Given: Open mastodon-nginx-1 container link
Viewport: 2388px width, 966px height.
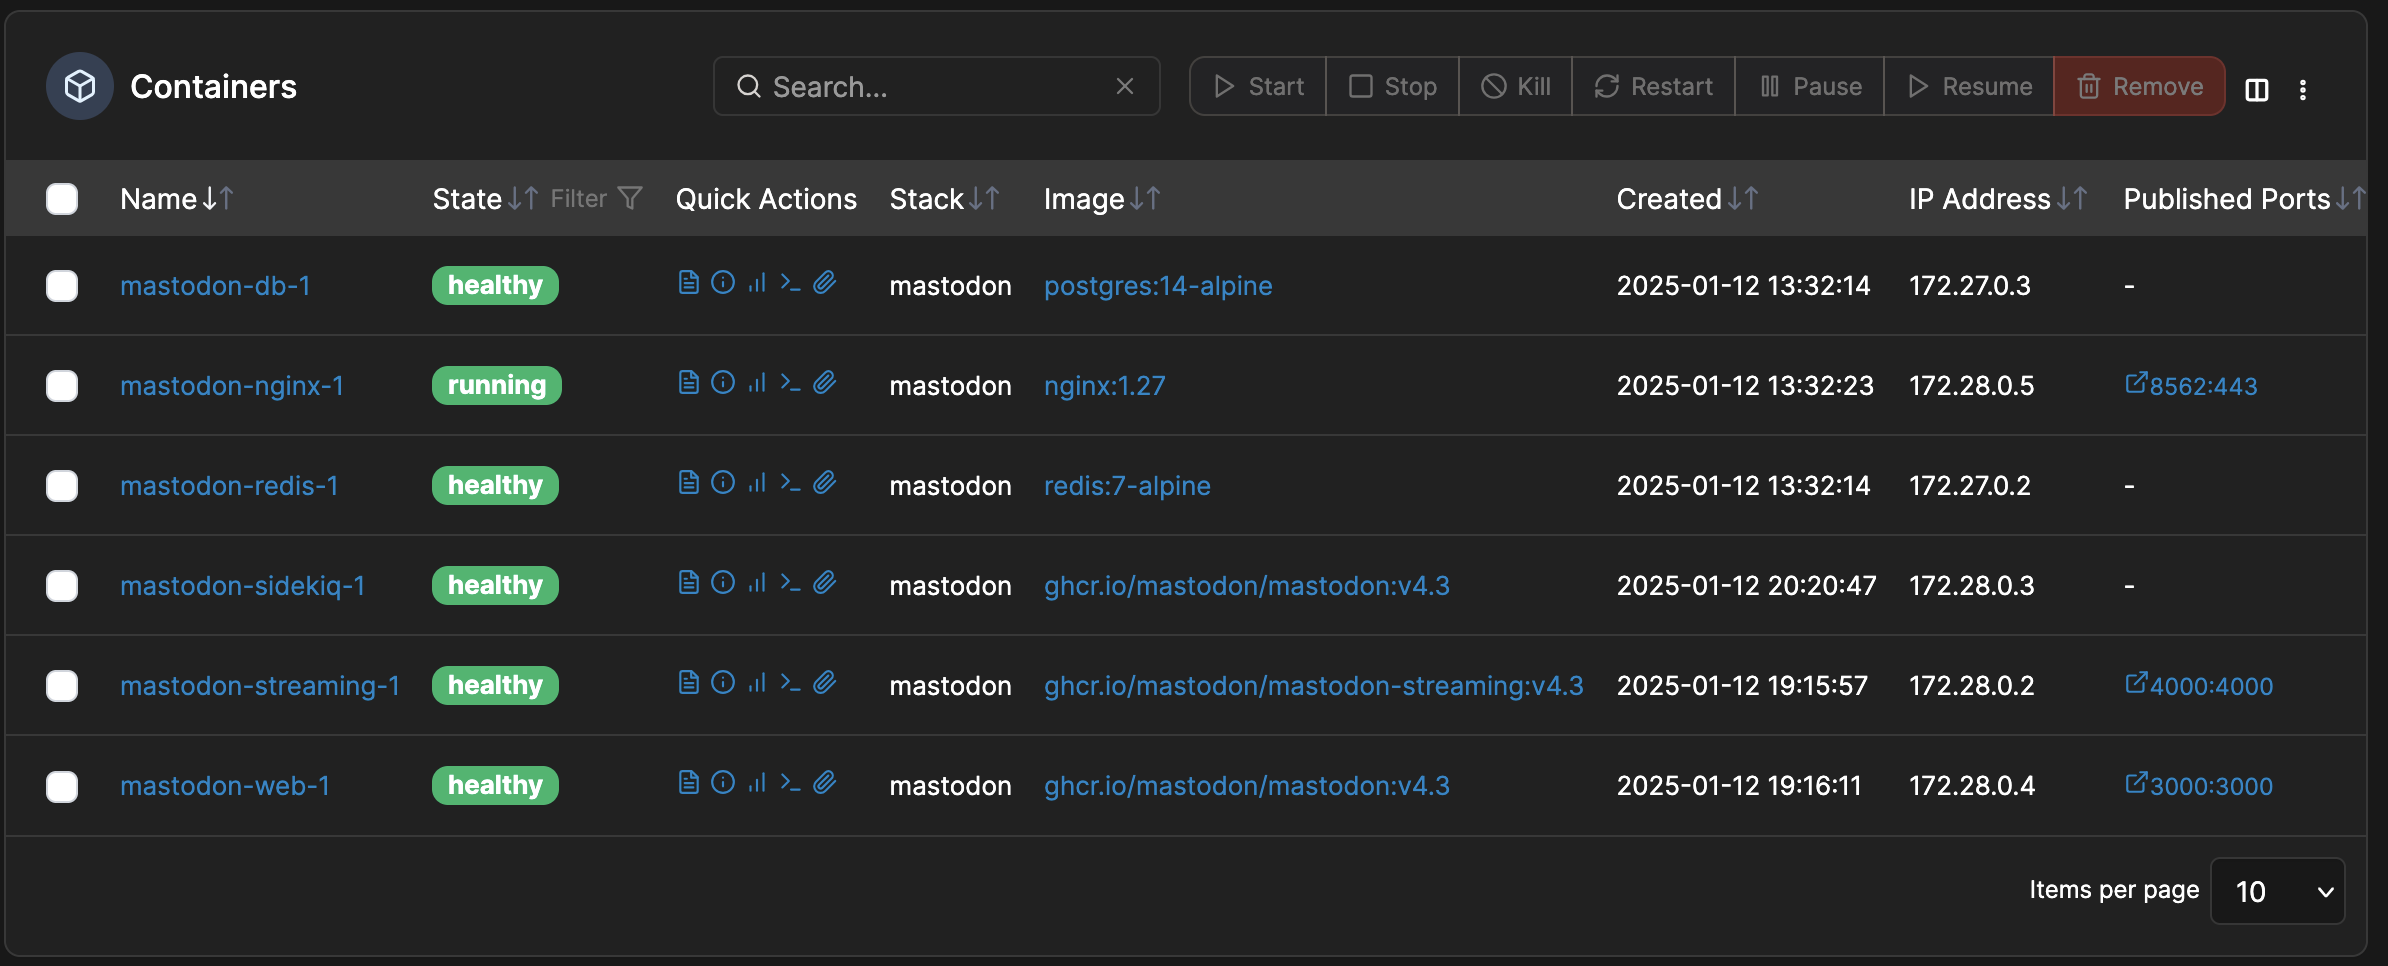Looking at the screenshot, I should point(232,386).
